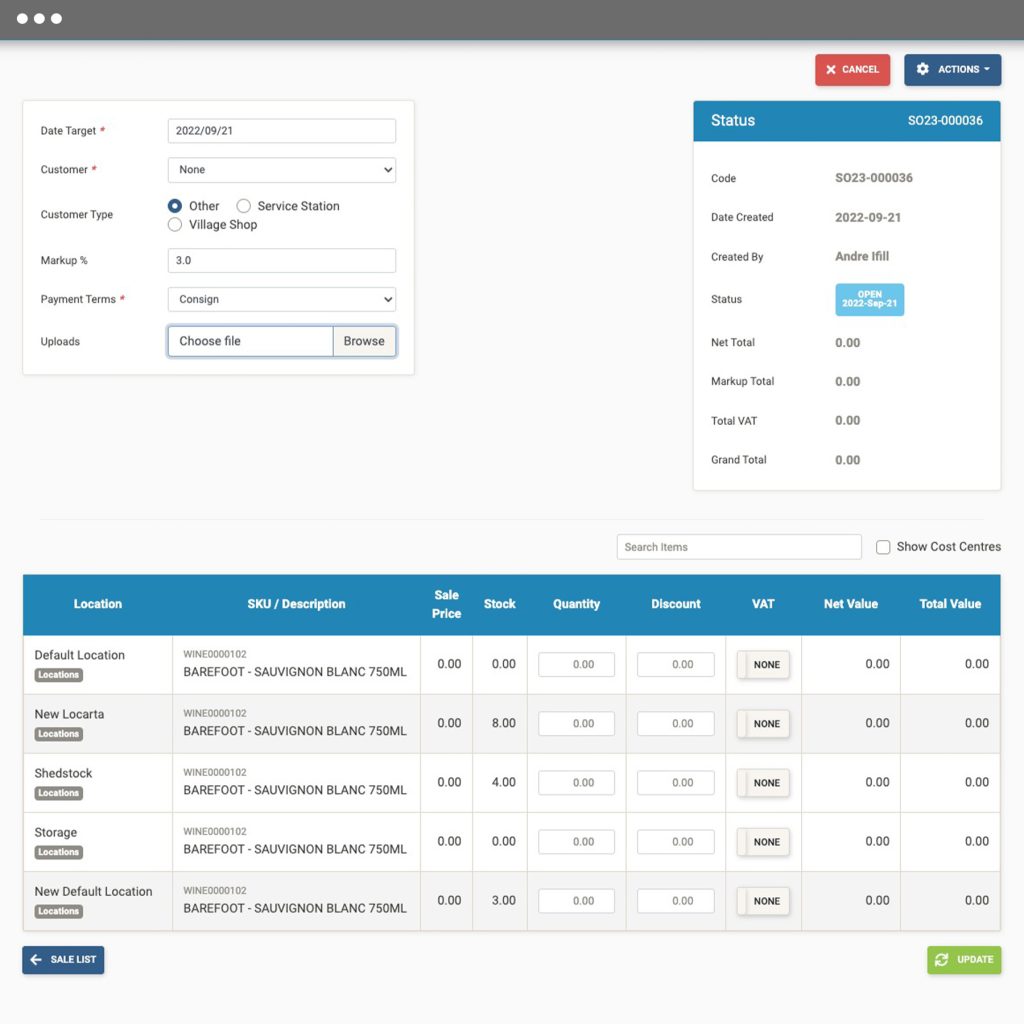
Task: Click BAREFOOT description in New Locarta row
Action: coord(295,731)
